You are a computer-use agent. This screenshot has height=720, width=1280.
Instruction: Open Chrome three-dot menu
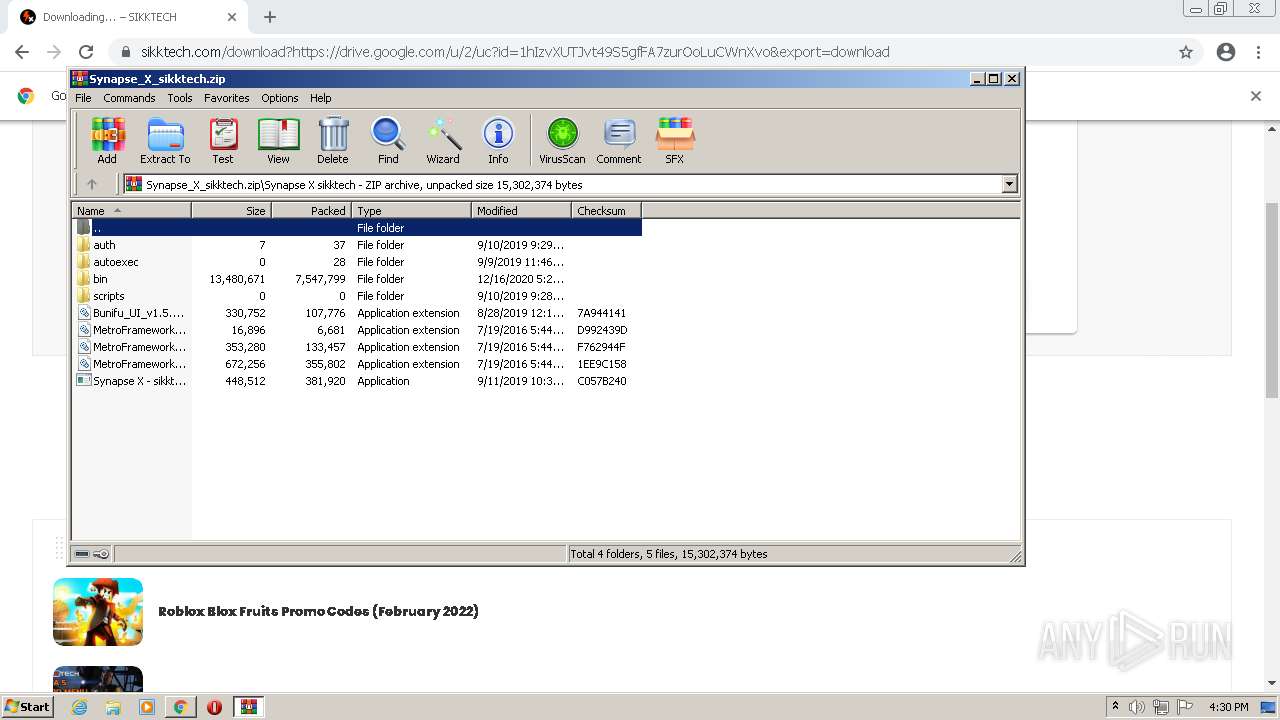click(x=1258, y=52)
